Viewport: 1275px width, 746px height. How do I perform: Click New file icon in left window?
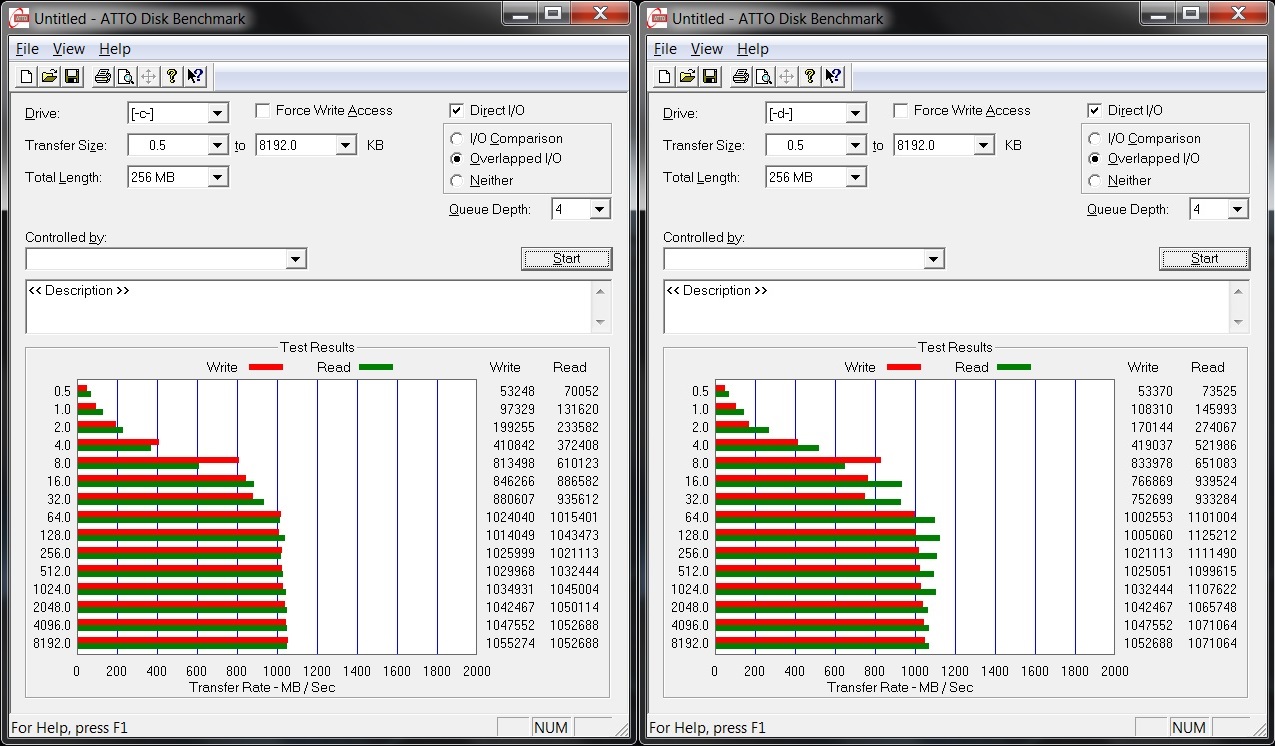point(27,76)
